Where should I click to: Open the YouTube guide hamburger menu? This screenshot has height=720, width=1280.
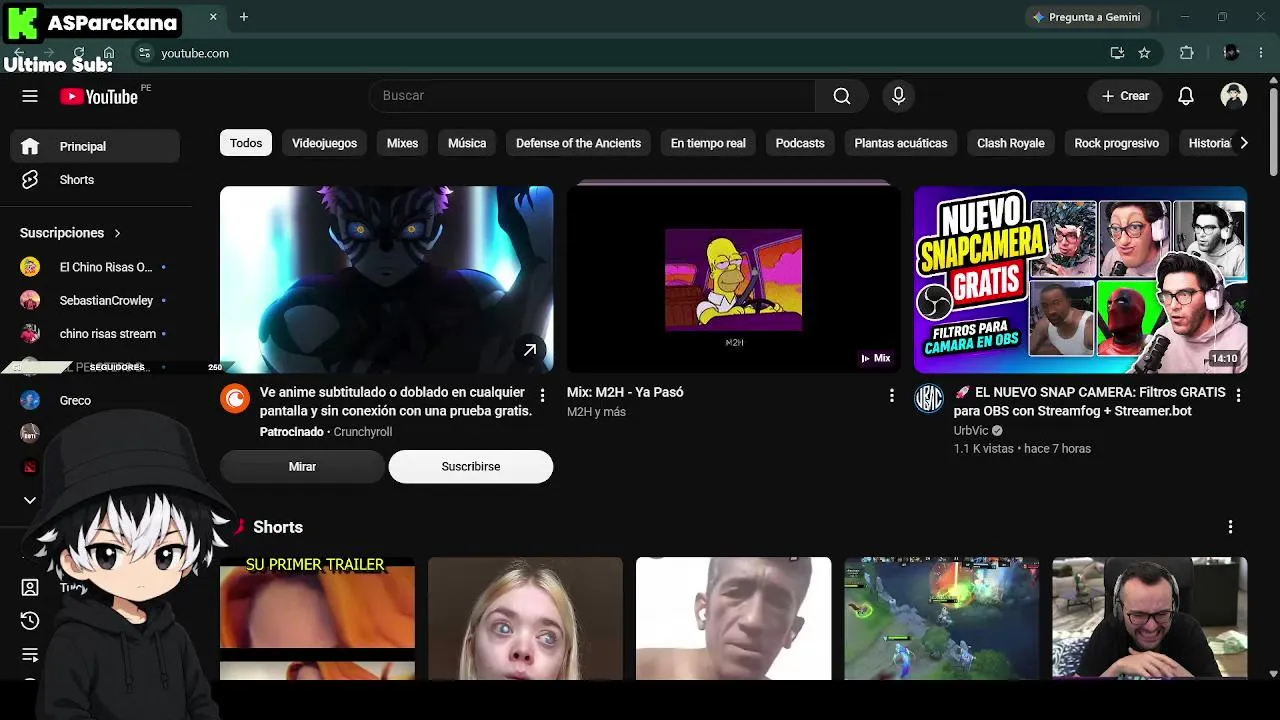point(30,96)
